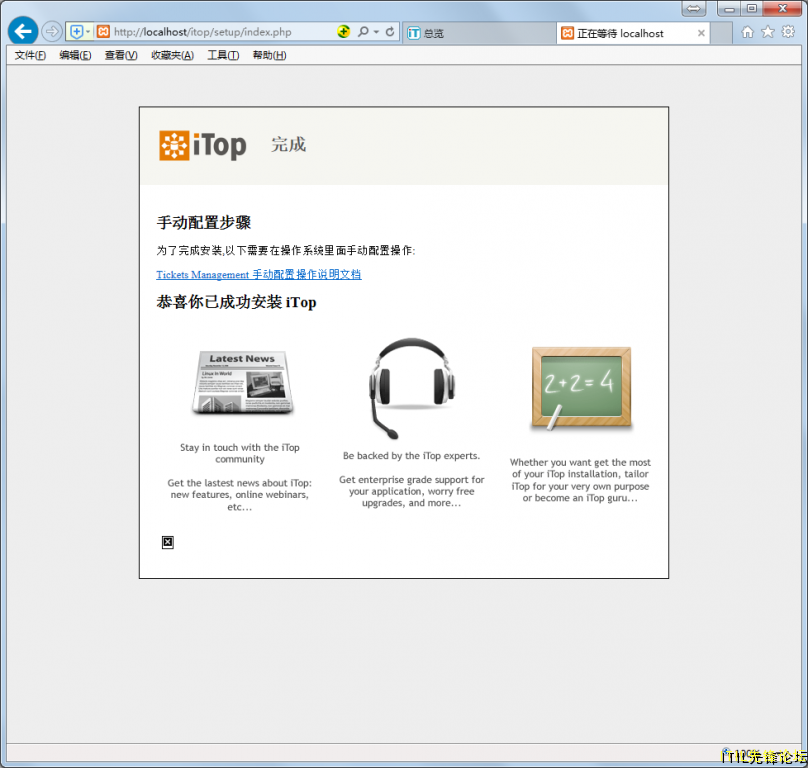Open favorites star icon

click(x=768, y=32)
